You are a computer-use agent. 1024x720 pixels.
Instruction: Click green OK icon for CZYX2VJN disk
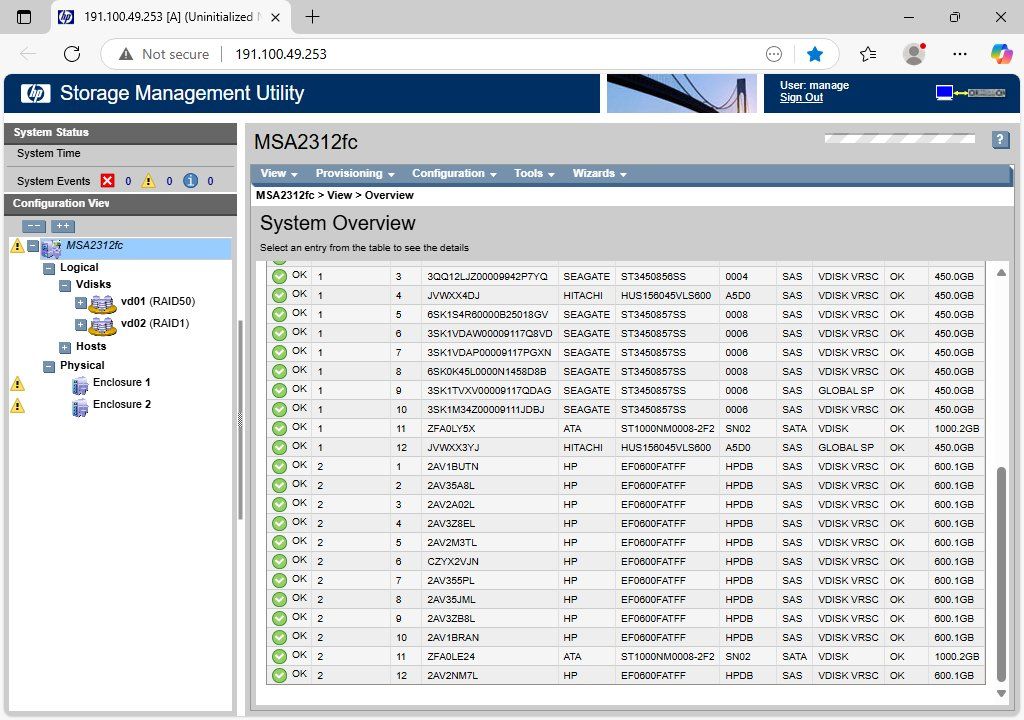click(280, 561)
